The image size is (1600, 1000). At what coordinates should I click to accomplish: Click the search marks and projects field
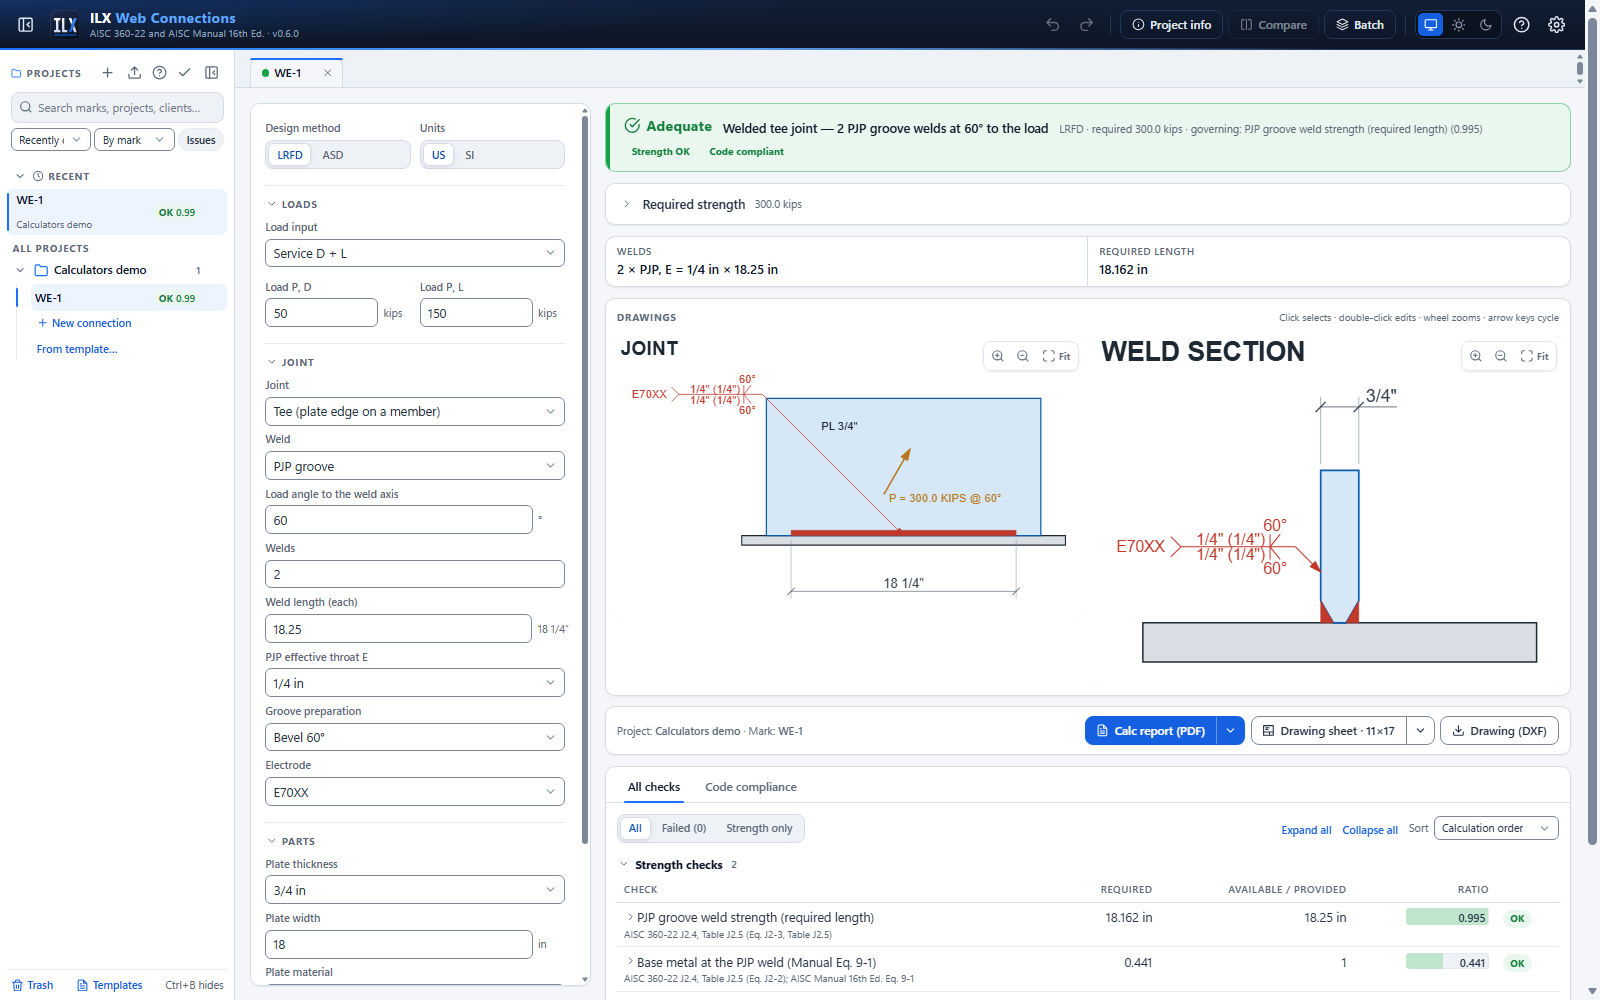point(117,107)
